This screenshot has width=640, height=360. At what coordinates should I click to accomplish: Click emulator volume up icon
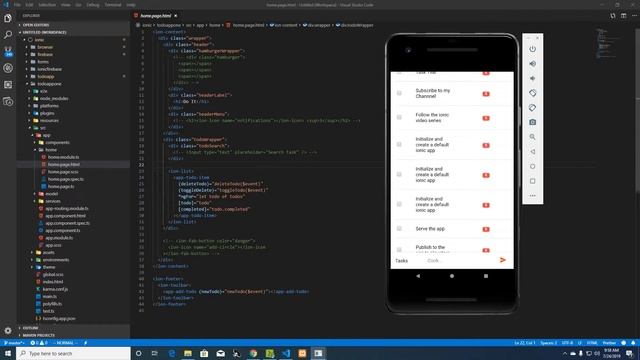click(x=533, y=64)
